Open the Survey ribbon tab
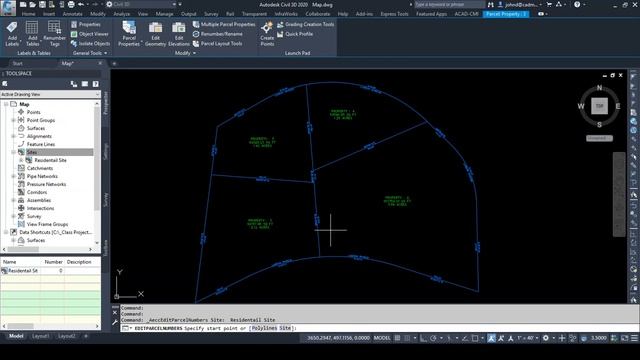Image resolution: width=640 pixels, height=360 pixels. pos(211,14)
